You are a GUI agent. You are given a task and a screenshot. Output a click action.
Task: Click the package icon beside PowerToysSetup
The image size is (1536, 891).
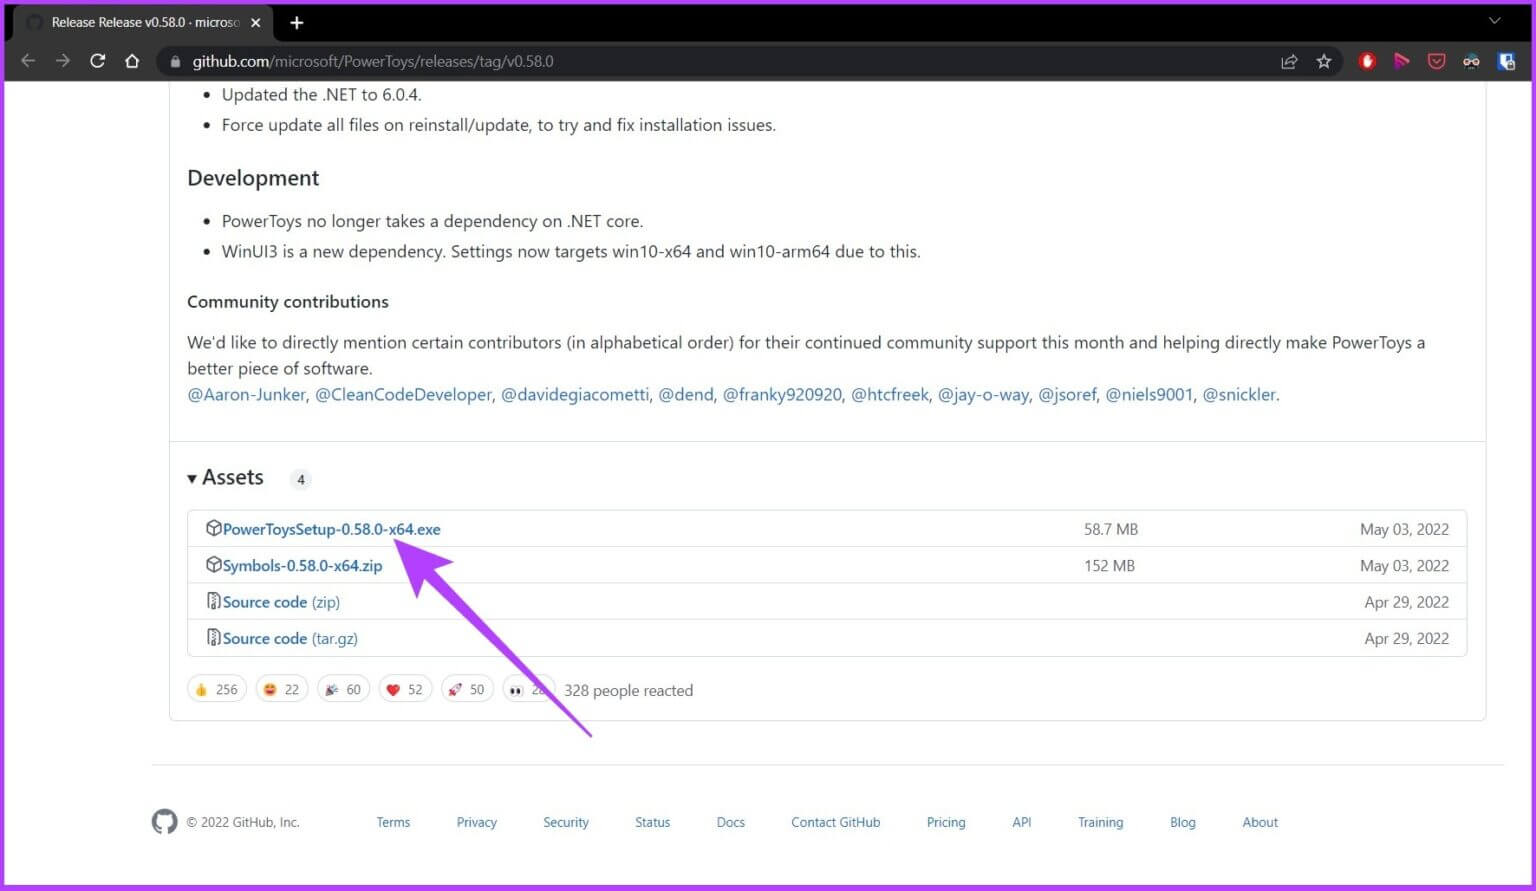(213, 528)
